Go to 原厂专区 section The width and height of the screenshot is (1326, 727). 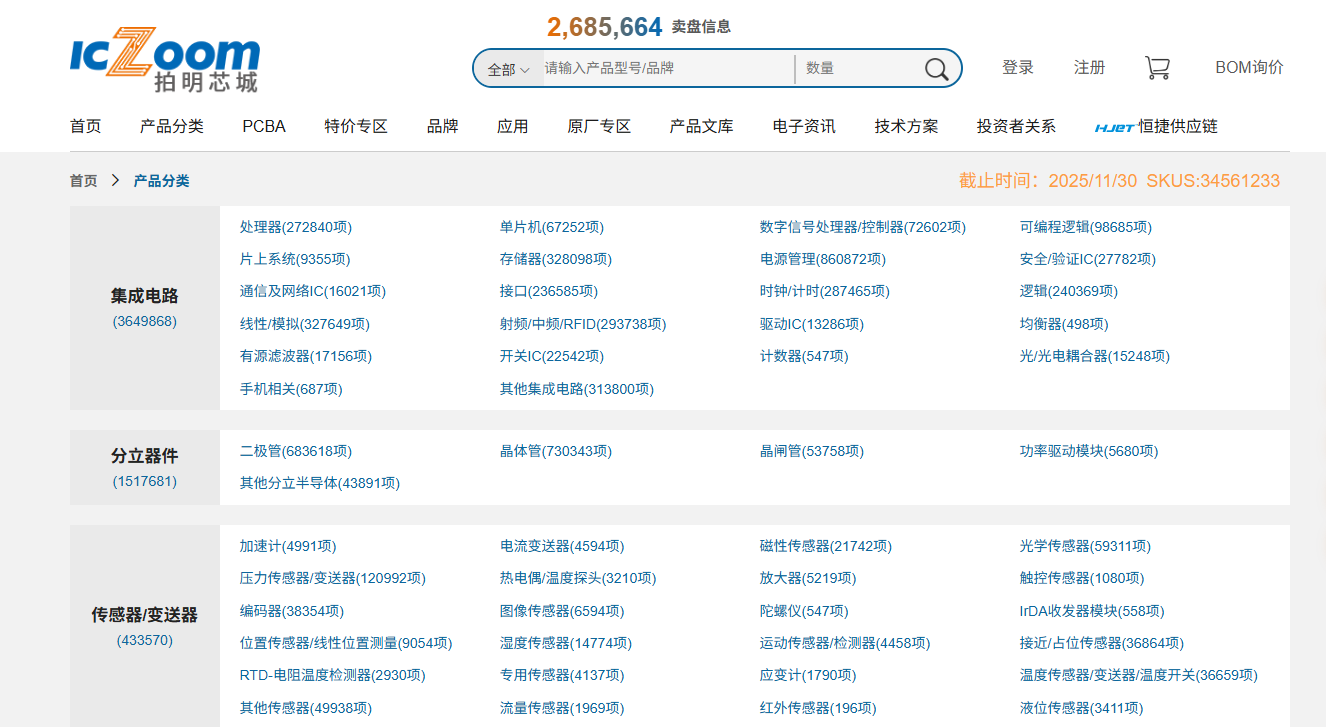tap(599, 126)
